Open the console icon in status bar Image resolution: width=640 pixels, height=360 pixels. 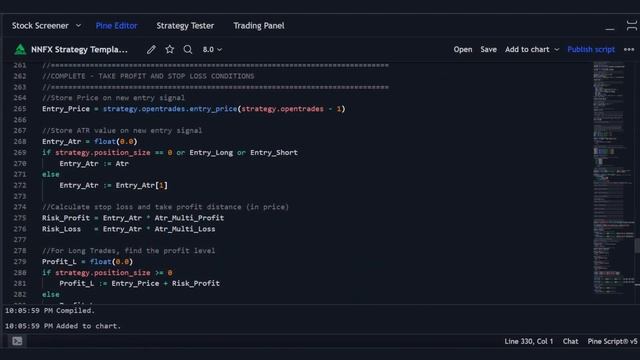coord(17,341)
